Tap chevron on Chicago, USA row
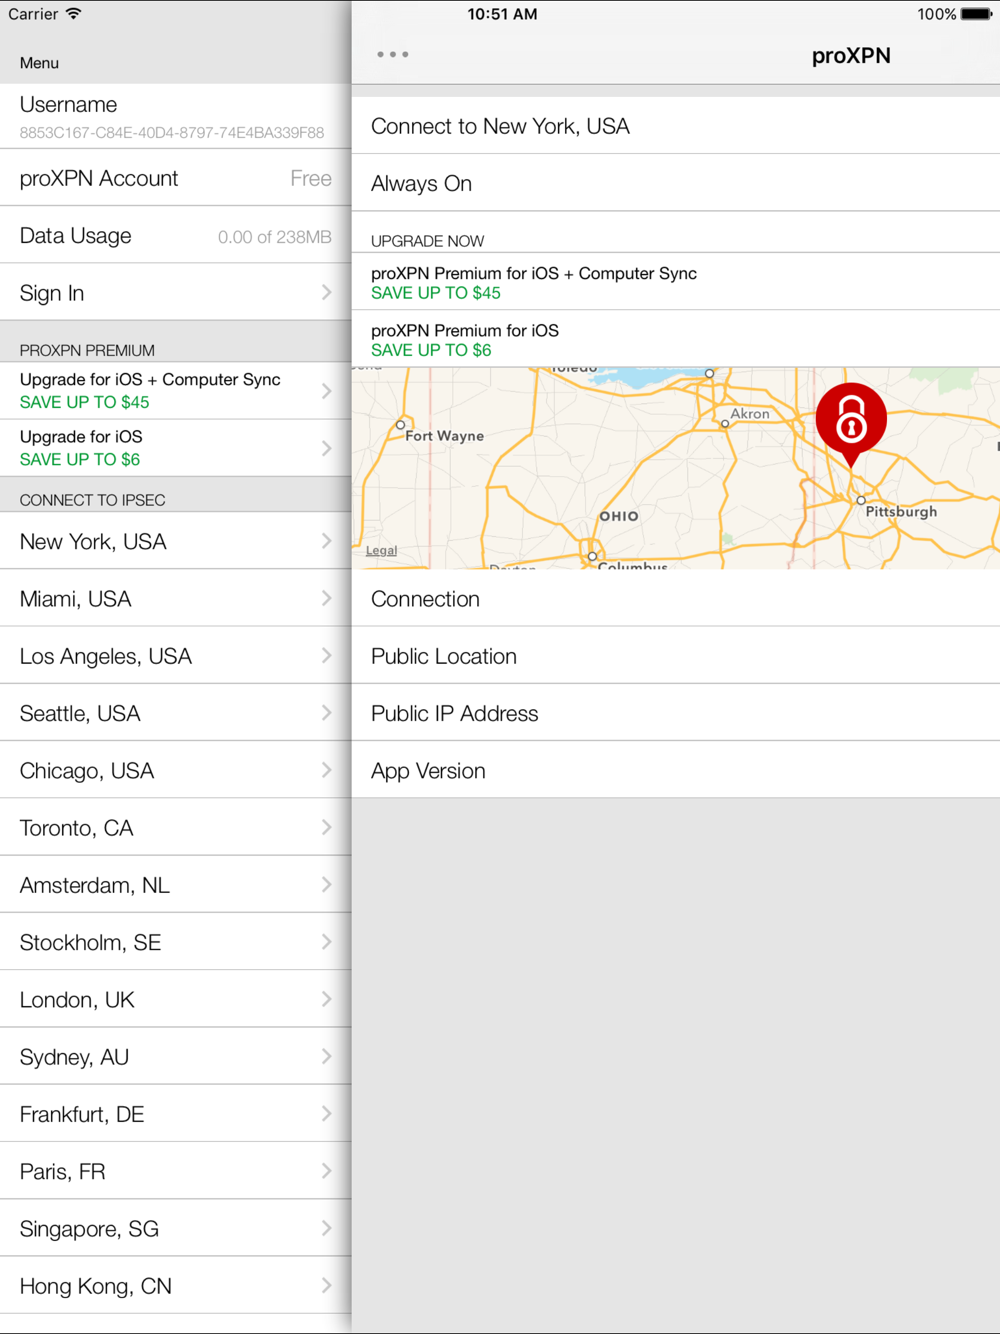Viewport: 1000px width, 1334px height. pyautogui.click(x=326, y=770)
